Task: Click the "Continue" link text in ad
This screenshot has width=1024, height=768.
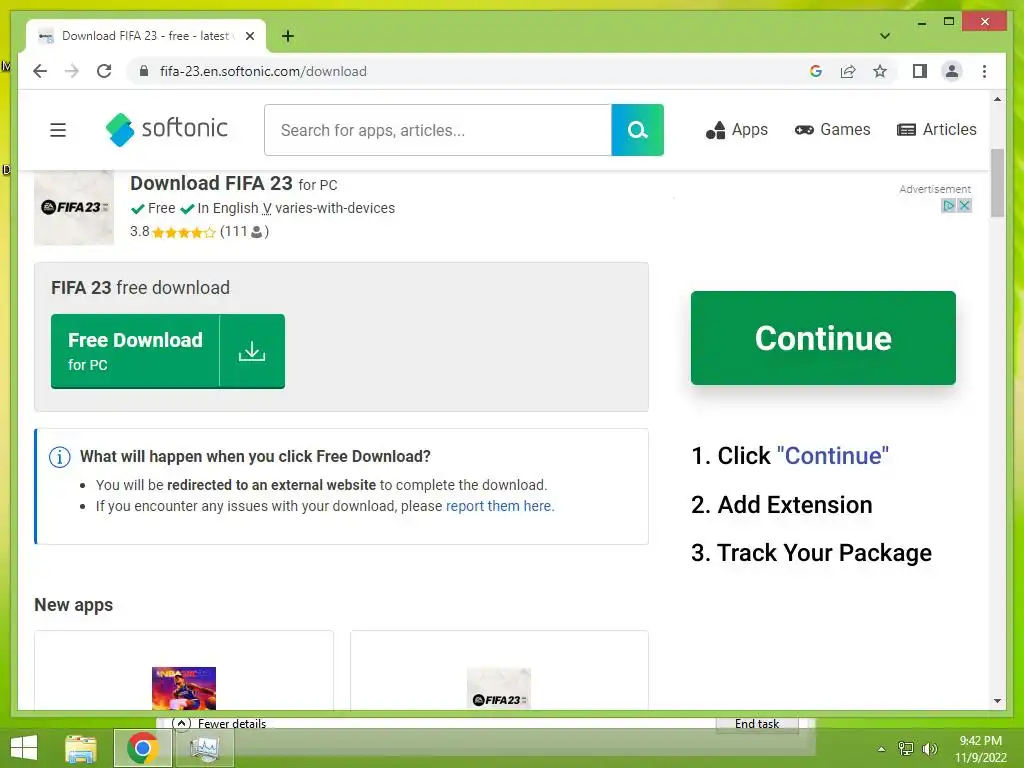Action: point(833,456)
